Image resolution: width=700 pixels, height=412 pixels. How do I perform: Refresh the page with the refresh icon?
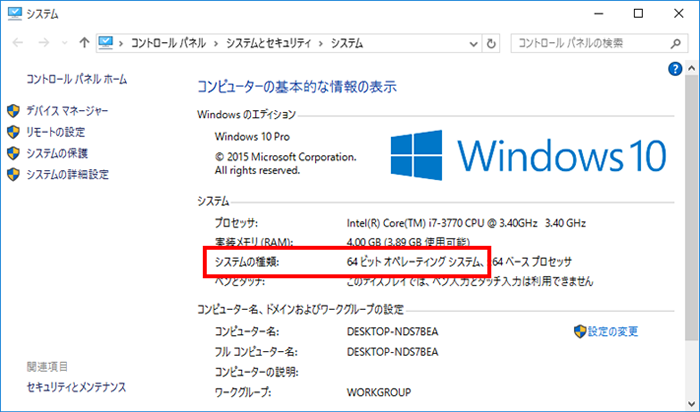tap(491, 44)
